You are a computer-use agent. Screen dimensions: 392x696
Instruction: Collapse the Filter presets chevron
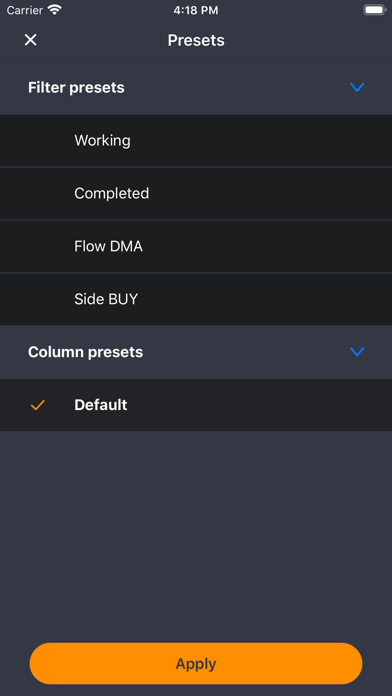357,87
